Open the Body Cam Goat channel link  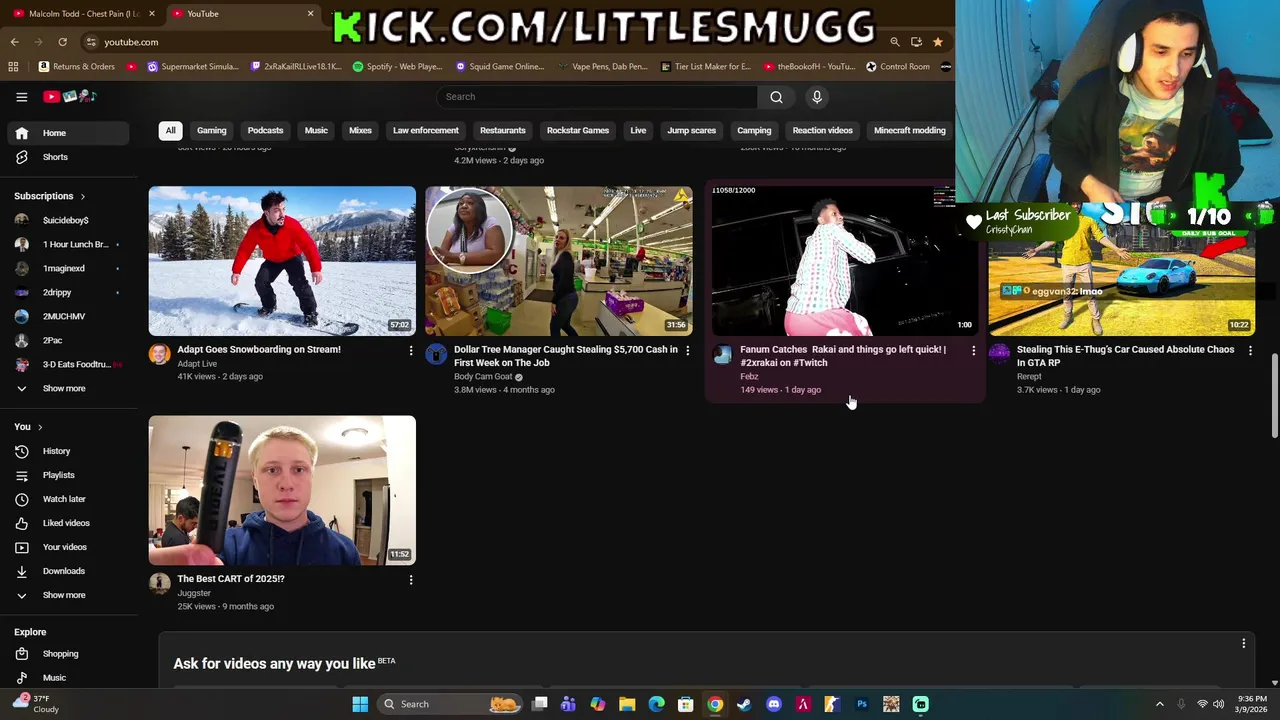coord(483,377)
